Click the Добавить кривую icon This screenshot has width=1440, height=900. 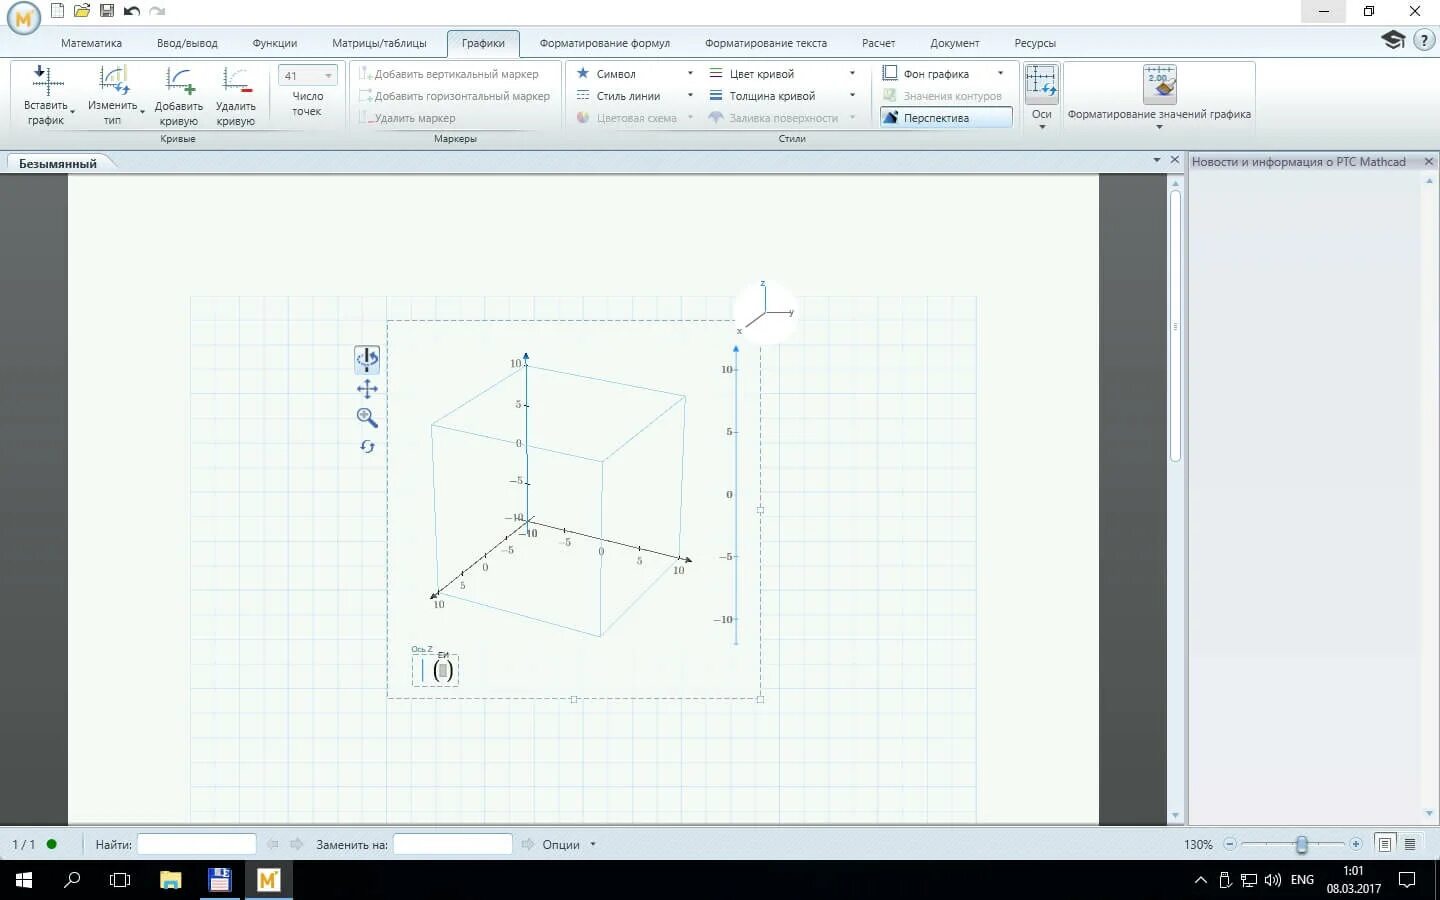point(179,81)
